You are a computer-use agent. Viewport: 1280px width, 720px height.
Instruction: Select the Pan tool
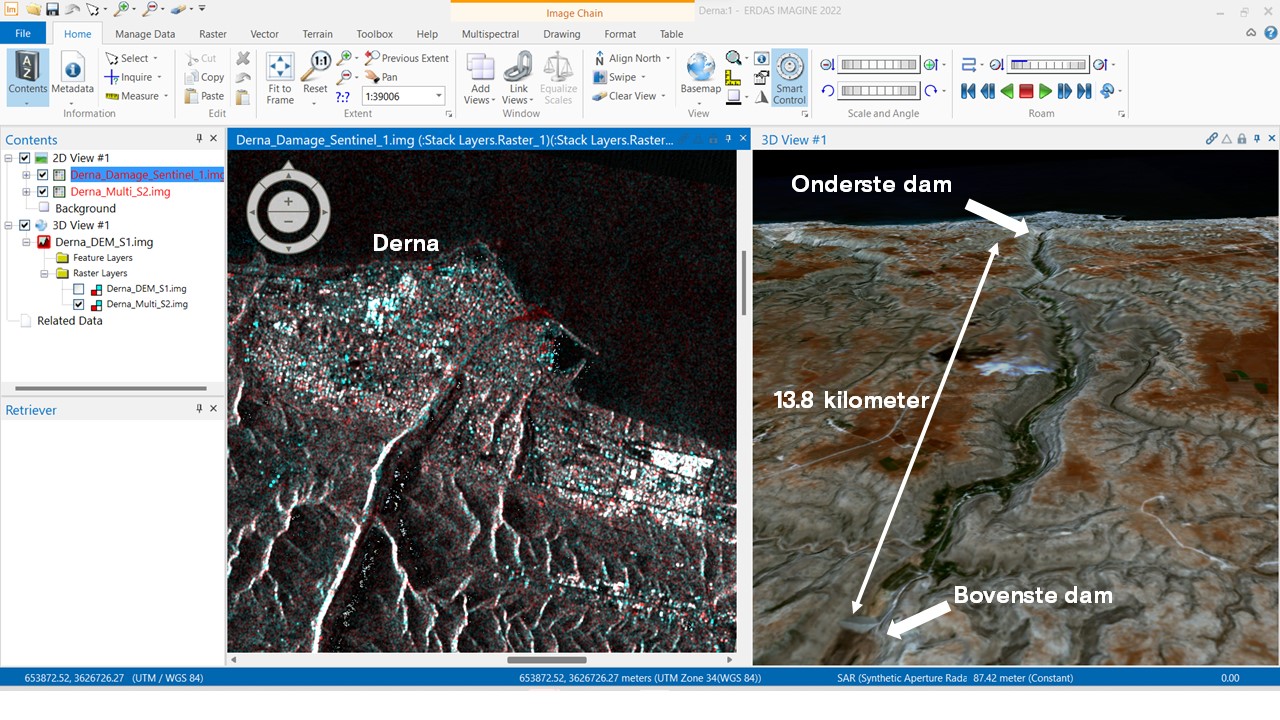click(x=381, y=77)
